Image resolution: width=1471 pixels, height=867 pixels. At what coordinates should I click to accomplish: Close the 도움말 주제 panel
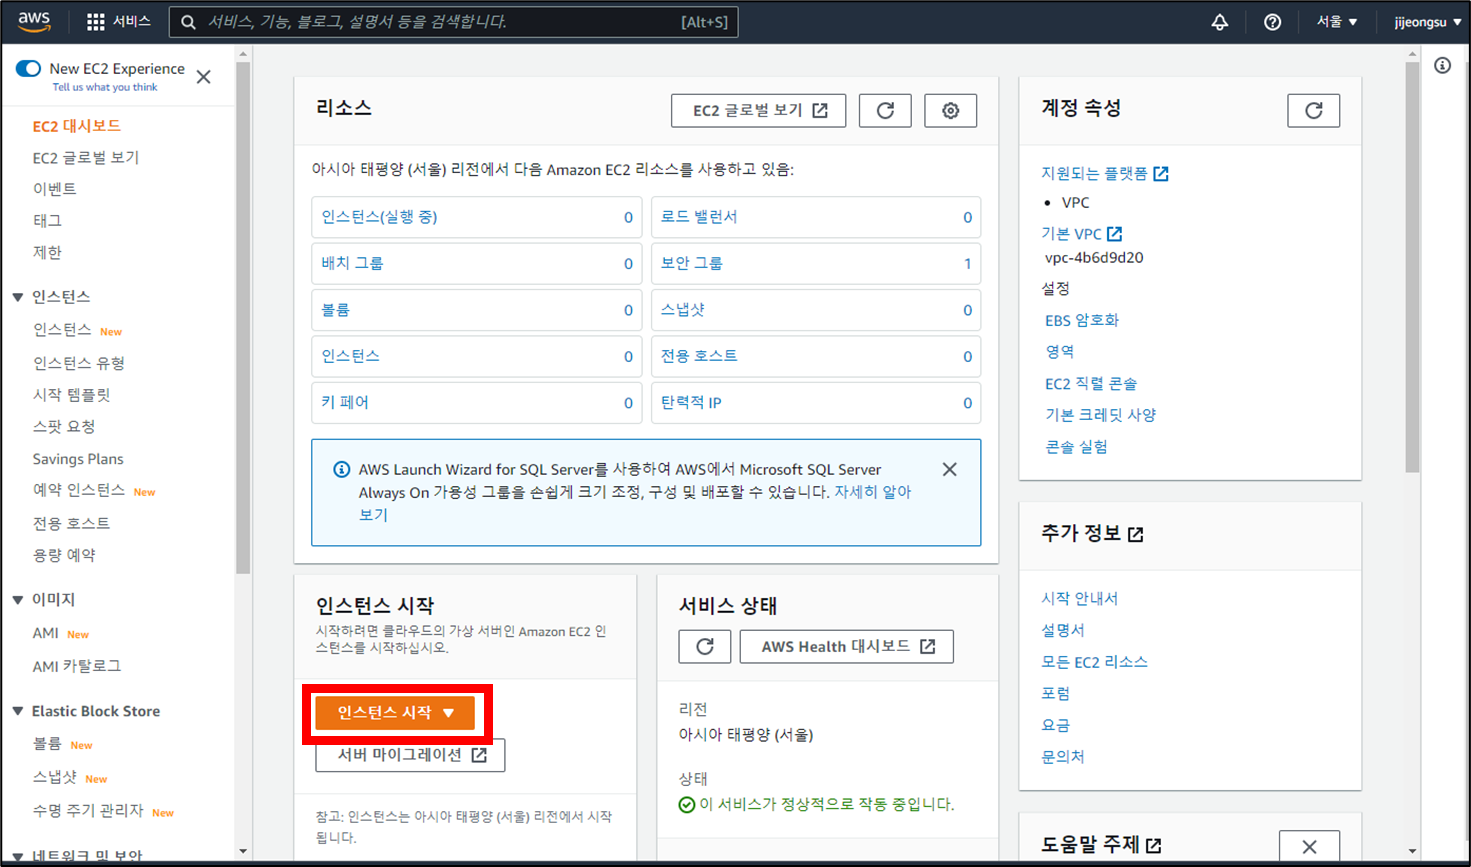coord(1309,847)
